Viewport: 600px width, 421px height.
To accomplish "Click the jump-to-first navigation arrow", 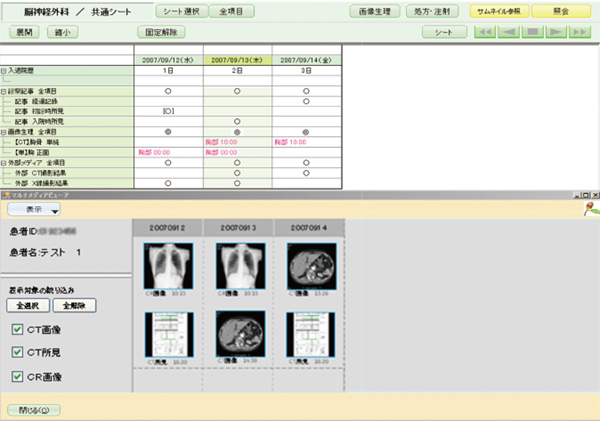I will pos(487,32).
